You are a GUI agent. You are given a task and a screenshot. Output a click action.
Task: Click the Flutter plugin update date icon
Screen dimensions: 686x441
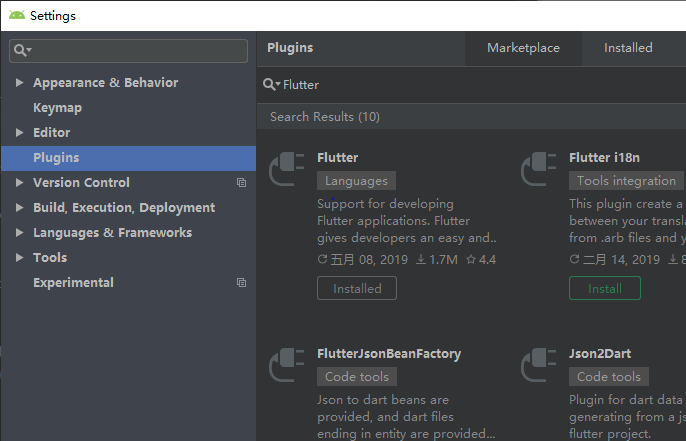pyautogui.click(x=322, y=259)
